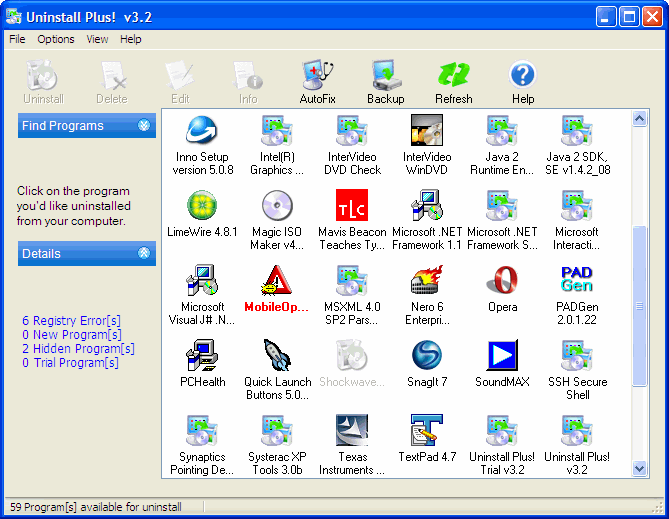Click the 0 Trial Program[s] link
The width and height of the screenshot is (669, 519).
click(70, 362)
